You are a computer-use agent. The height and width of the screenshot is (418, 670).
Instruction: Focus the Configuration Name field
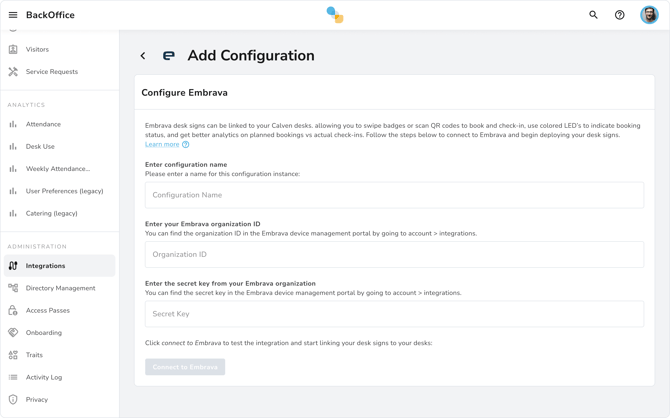click(394, 195)
